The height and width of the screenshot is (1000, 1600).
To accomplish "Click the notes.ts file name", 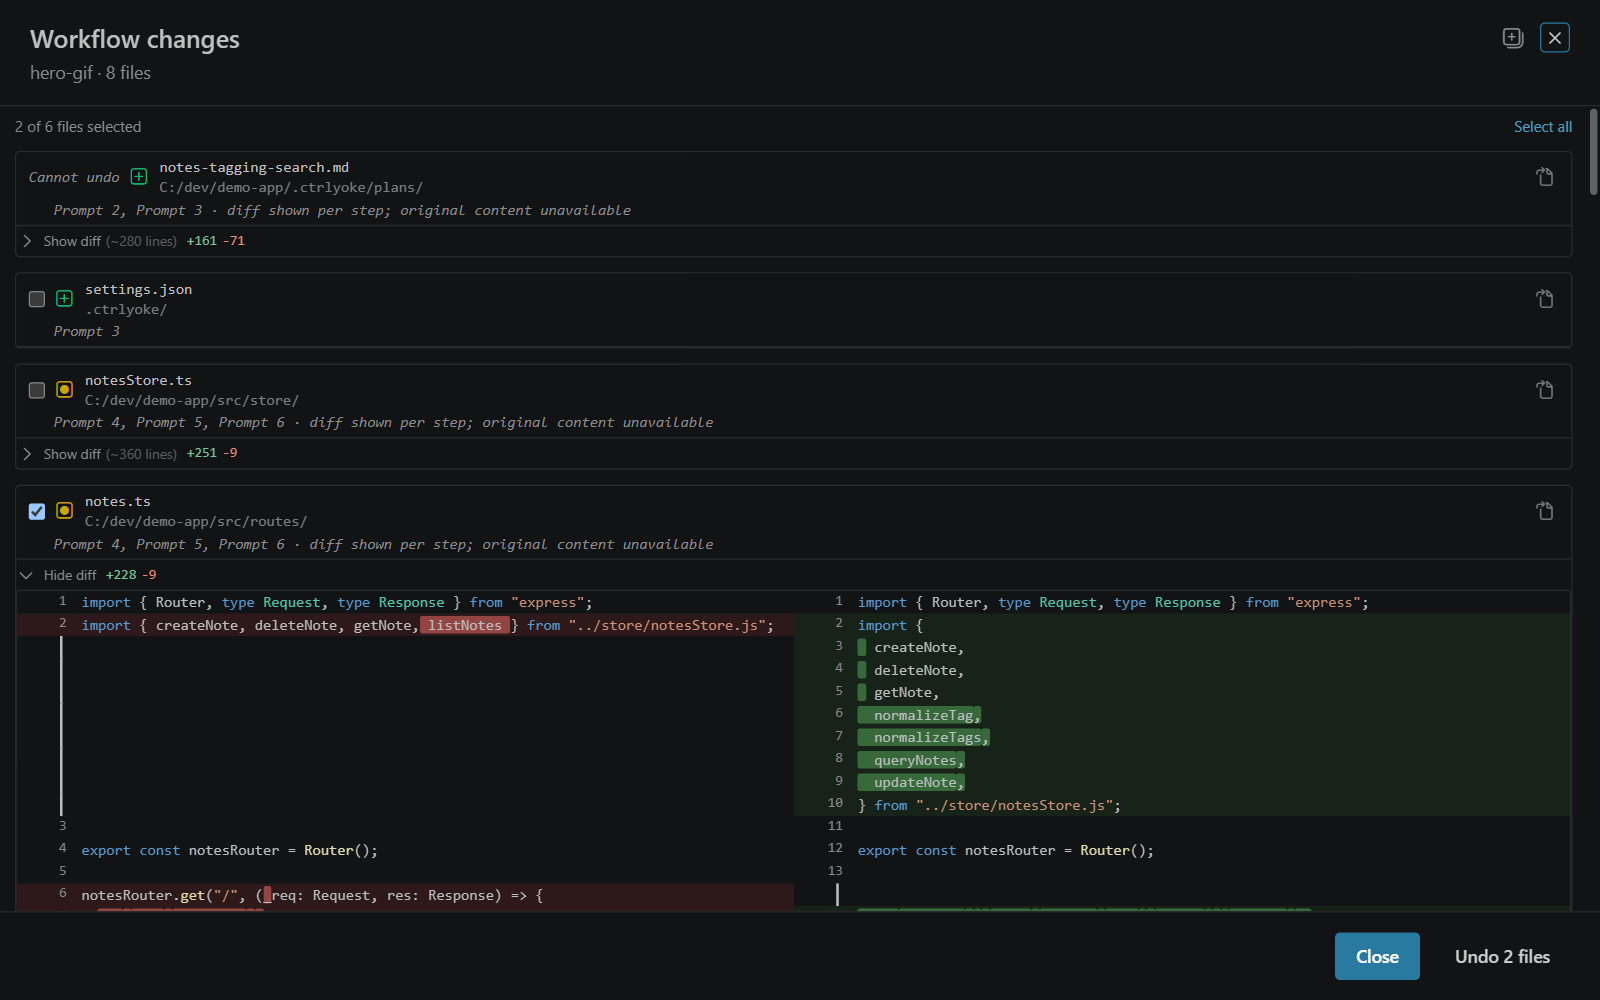I will tap(118, 501).
